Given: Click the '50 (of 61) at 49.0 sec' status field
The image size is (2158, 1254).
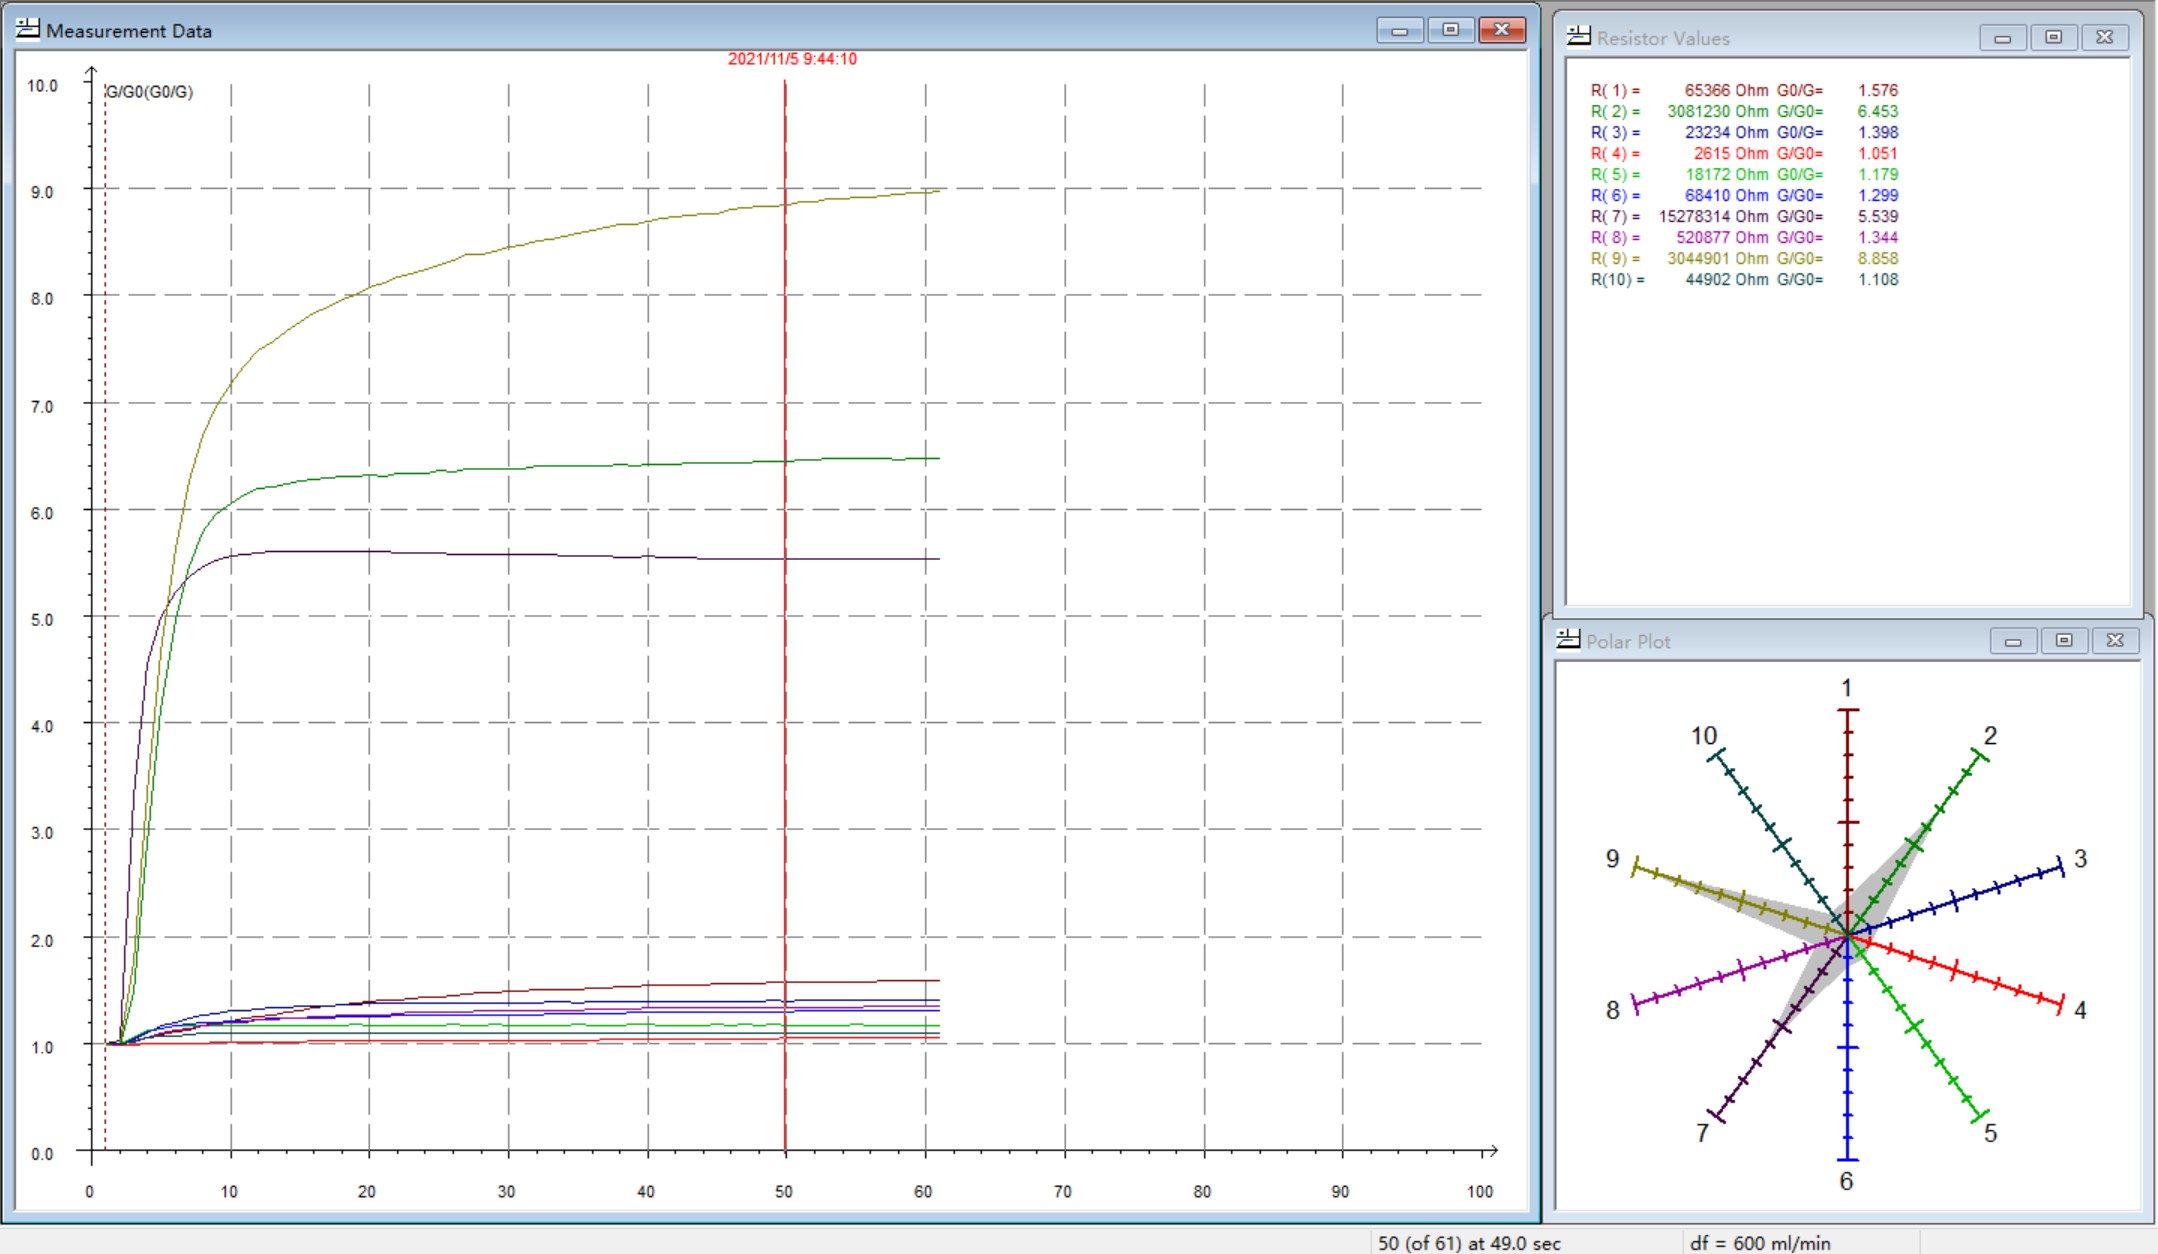Looking at the screenshot, I should point(1468,1243).
